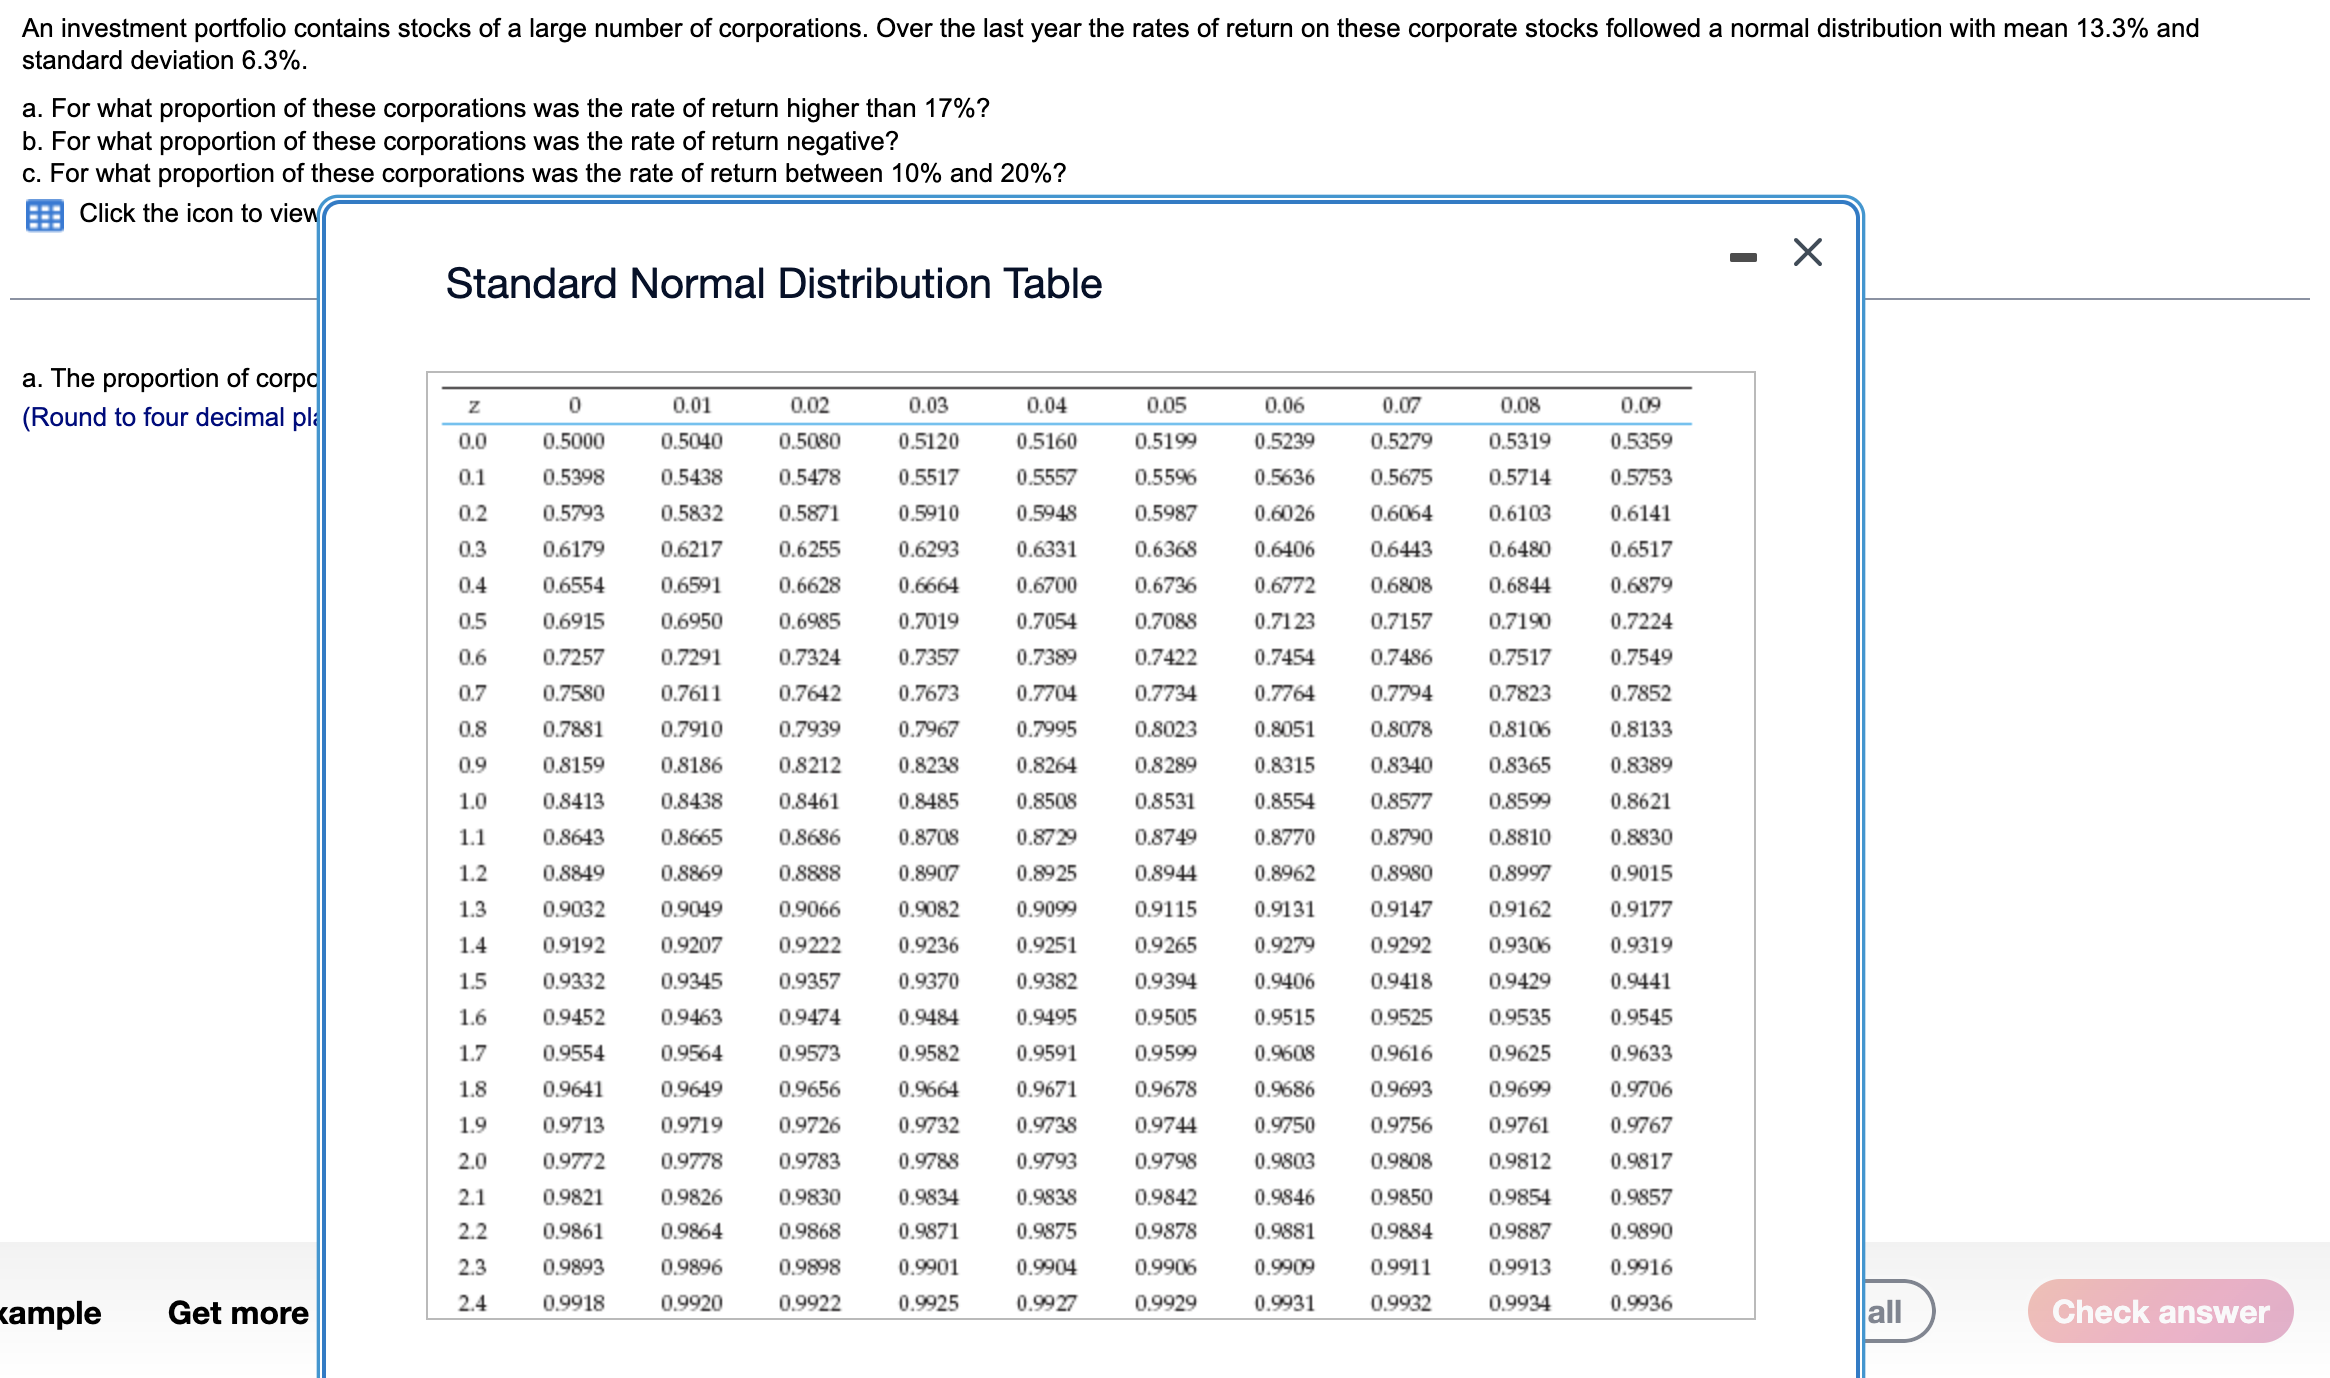Select the table value 0.5000 for z 0.0
Viewport: 2330px width, 1378px height.
tap(573, 440)
